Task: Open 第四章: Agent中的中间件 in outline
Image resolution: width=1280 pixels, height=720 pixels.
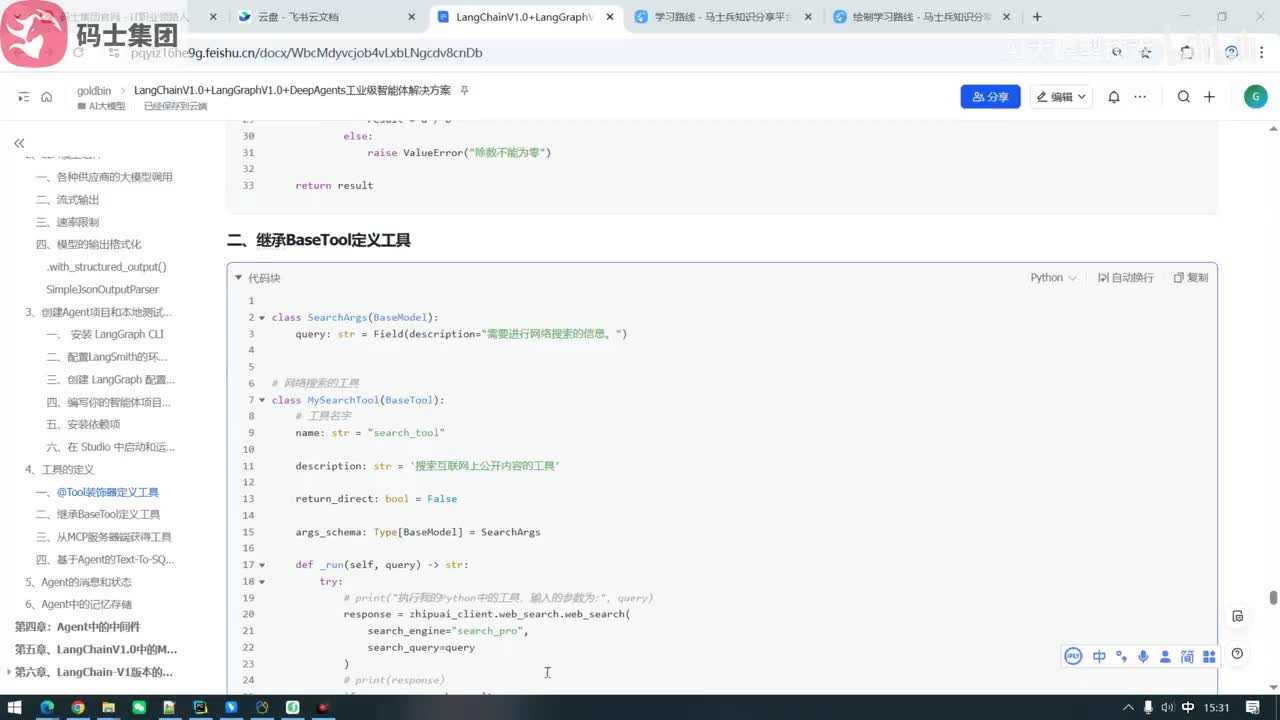Action: 77,627
